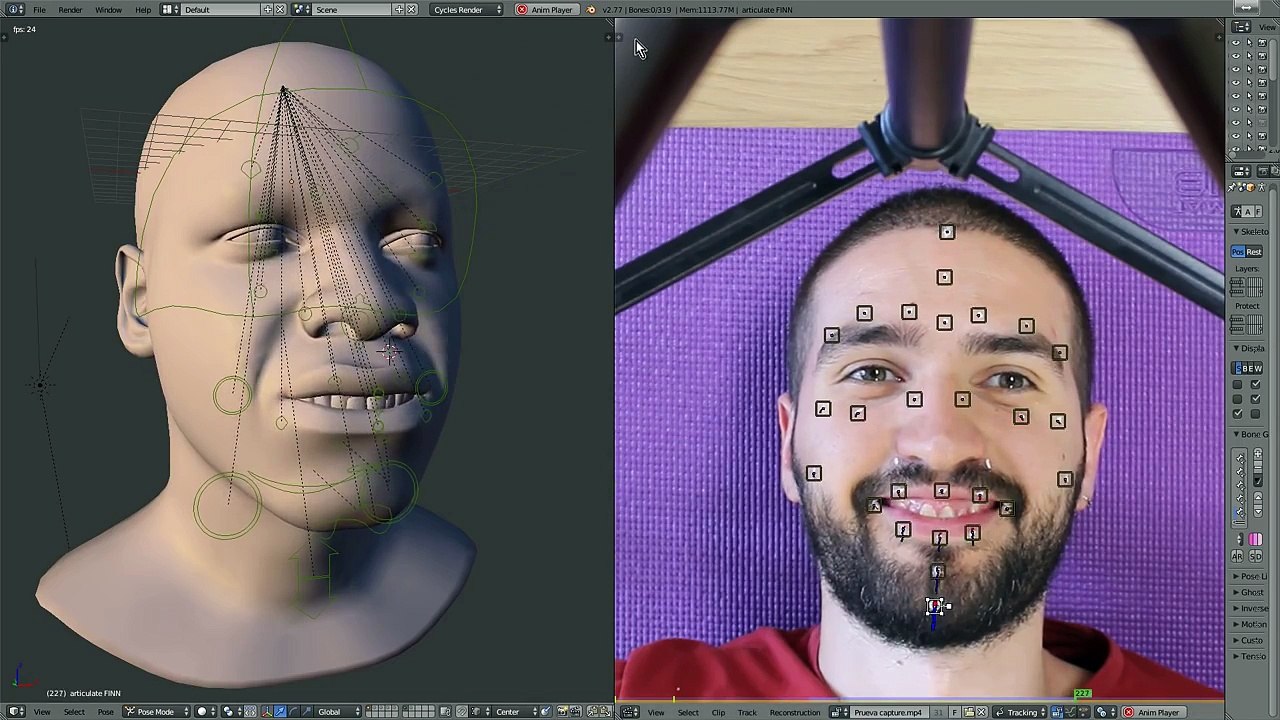Open the Global orientation dropdown
1280x720 pixels.
click(338, 711)
